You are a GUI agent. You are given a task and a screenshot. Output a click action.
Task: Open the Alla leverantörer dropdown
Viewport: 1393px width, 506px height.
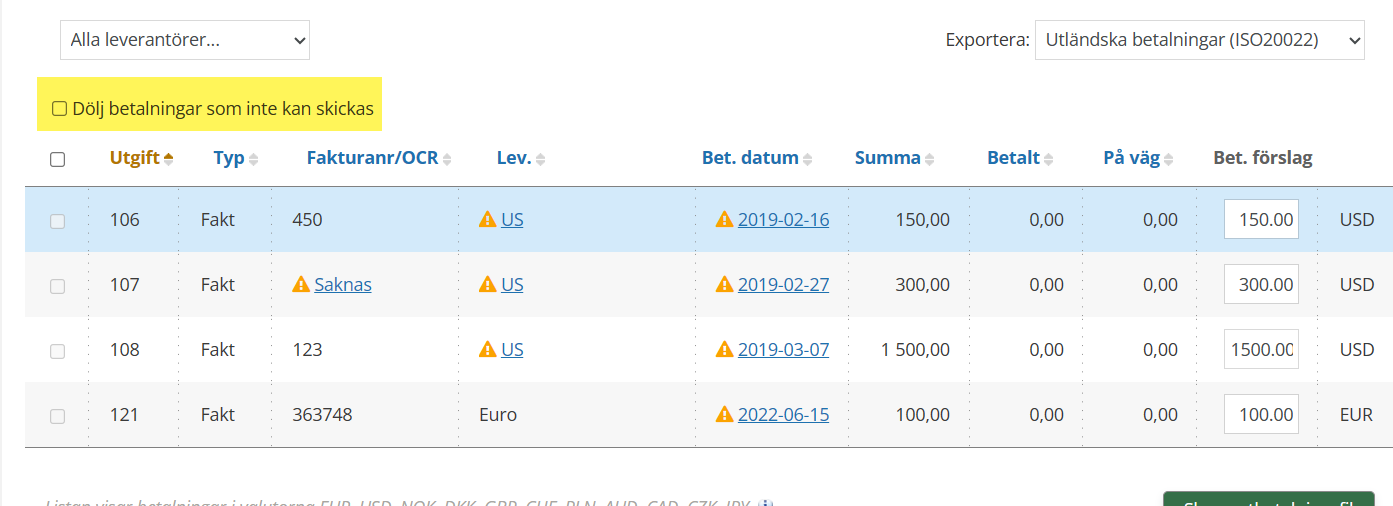(185, 40)
